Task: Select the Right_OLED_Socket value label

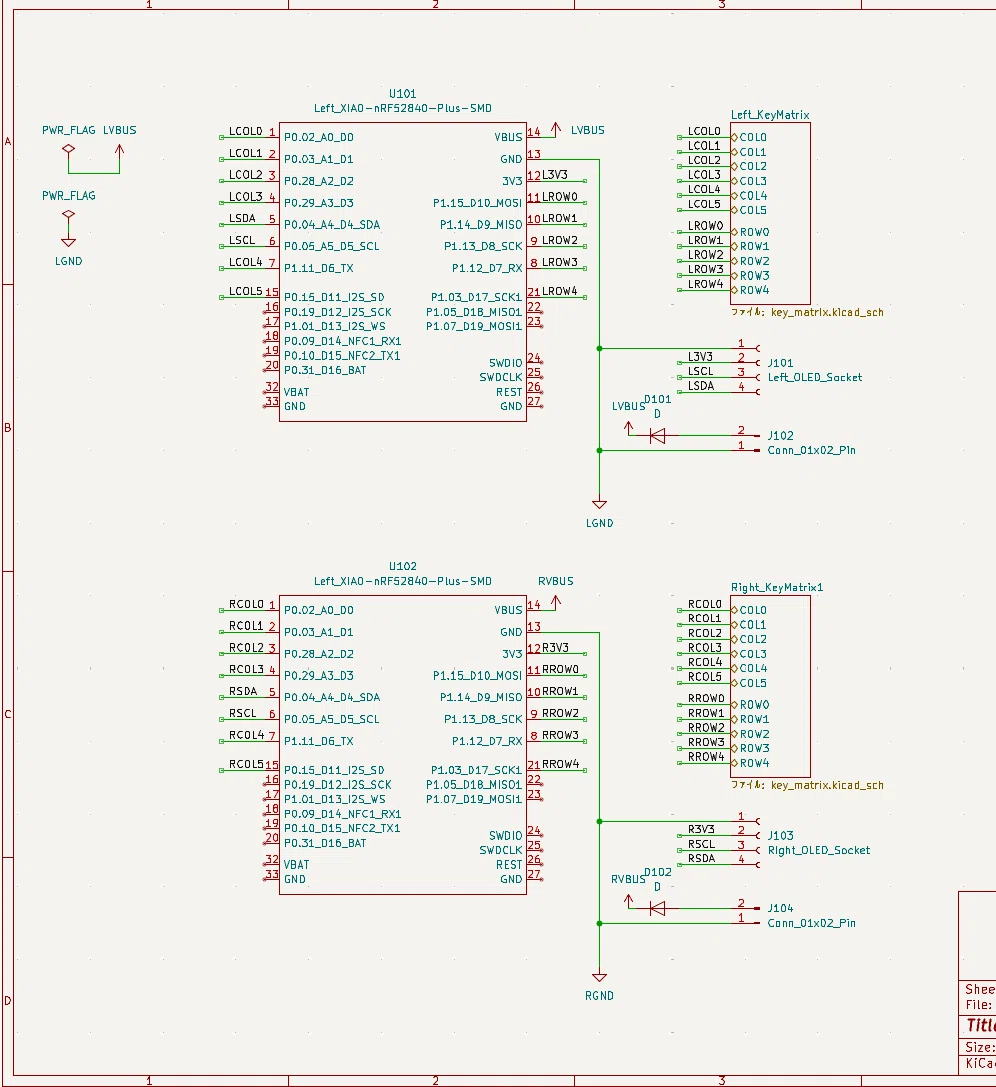Action: [x=819, y=851]
